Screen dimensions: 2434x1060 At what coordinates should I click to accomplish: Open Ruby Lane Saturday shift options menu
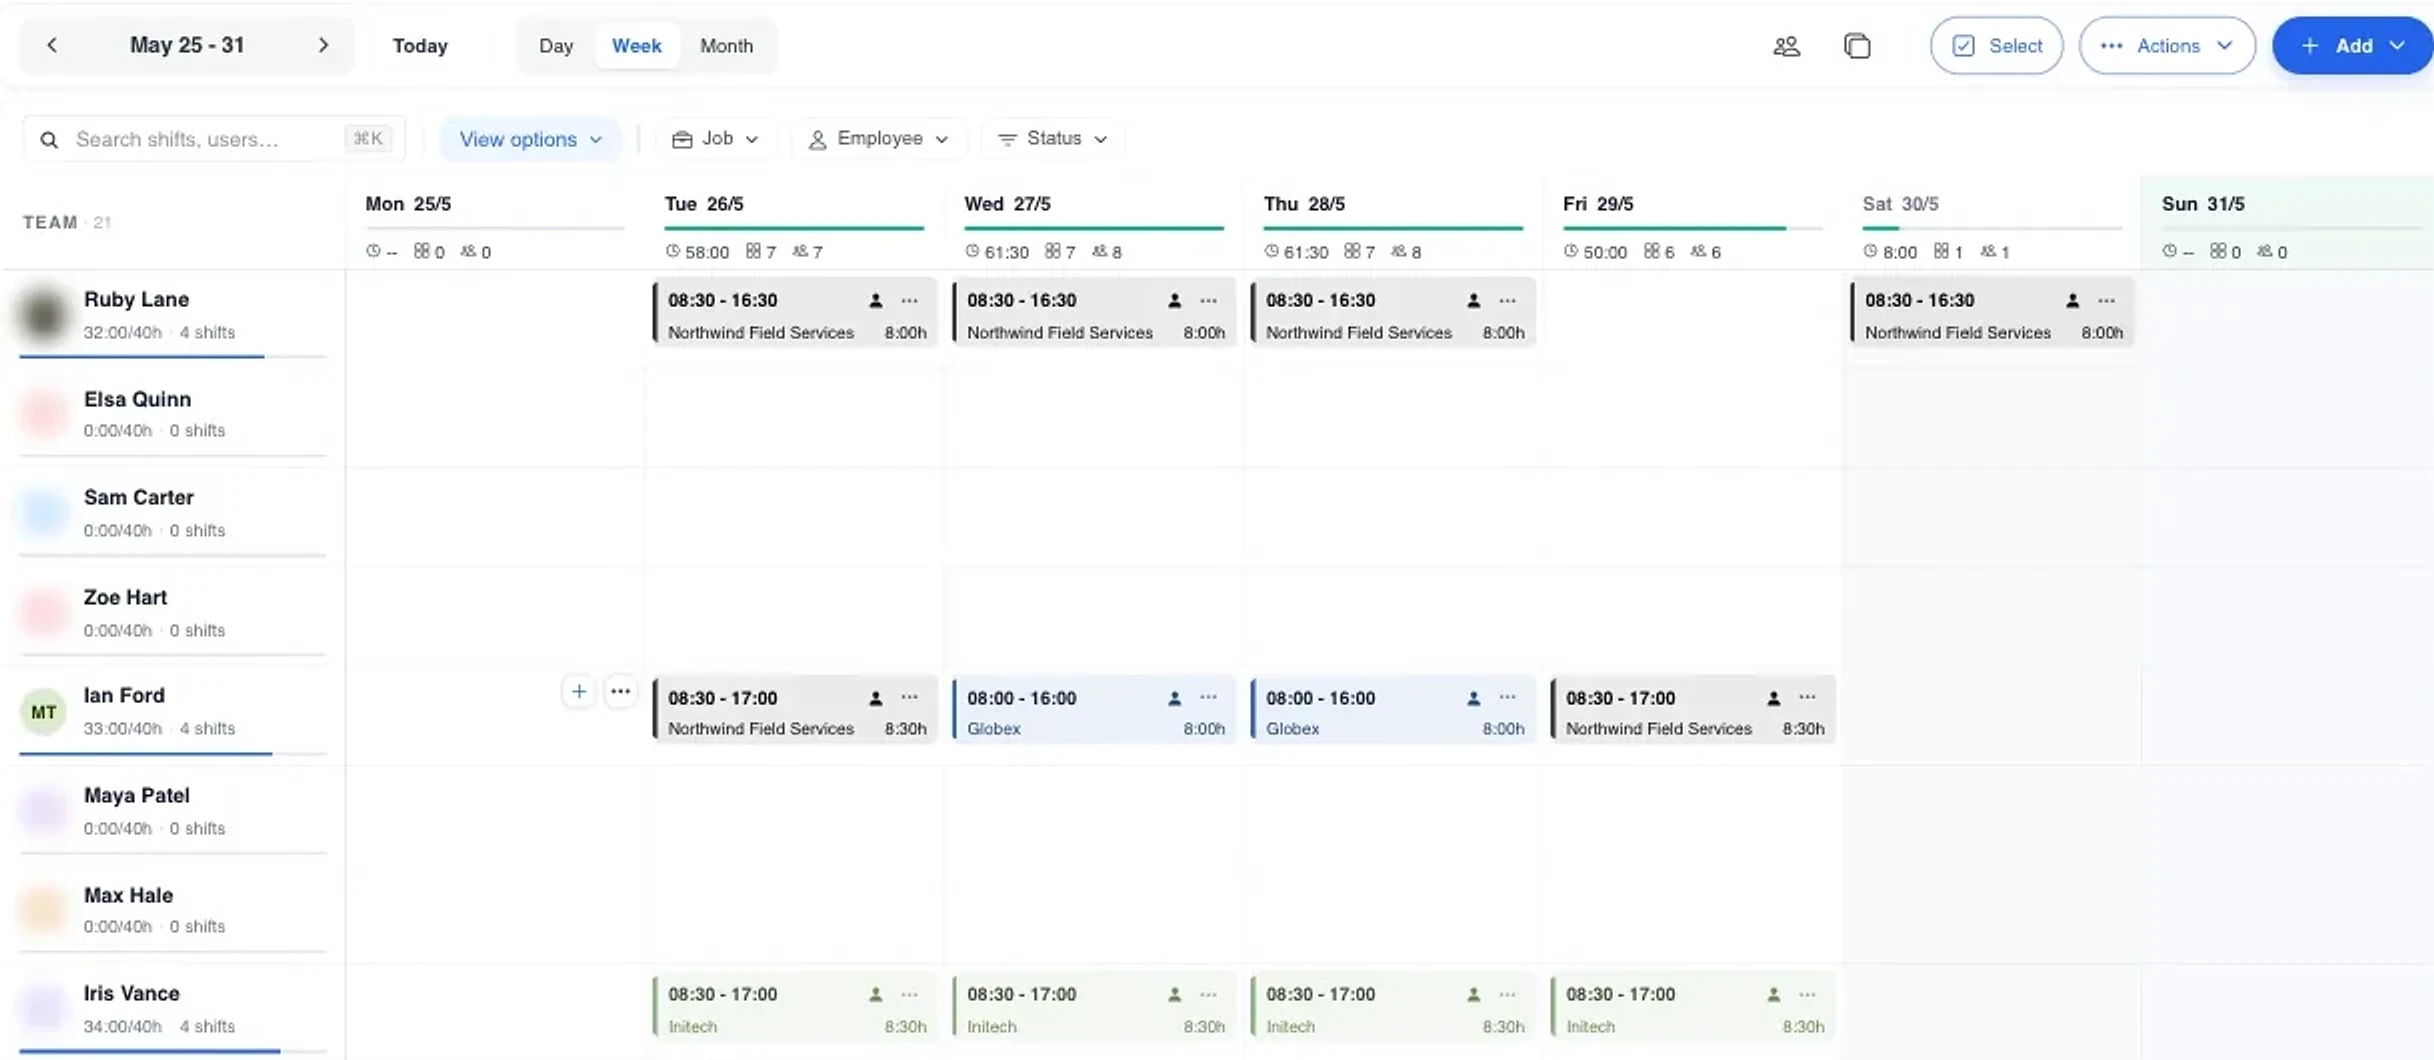[2106, 300]
